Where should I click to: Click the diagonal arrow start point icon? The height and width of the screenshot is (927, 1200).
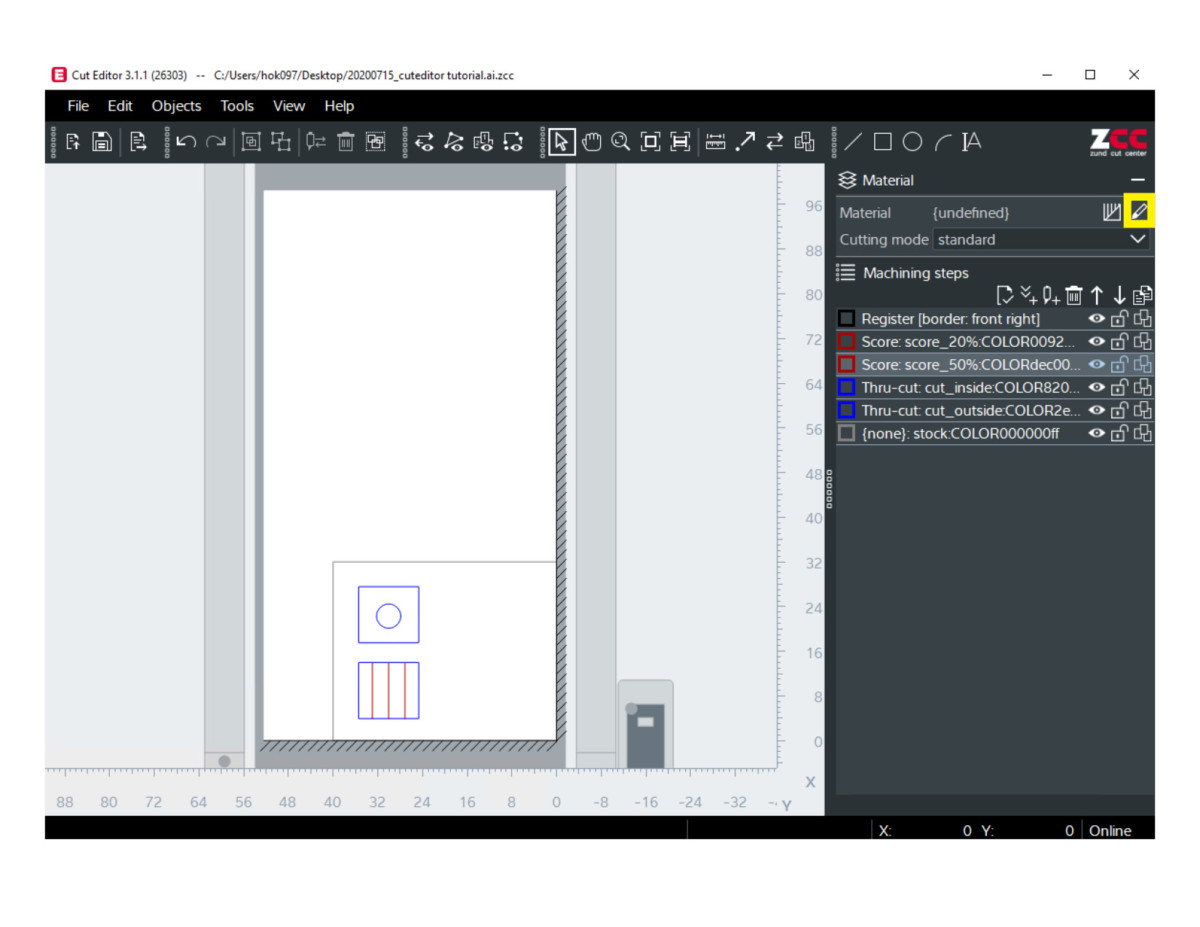745,142
